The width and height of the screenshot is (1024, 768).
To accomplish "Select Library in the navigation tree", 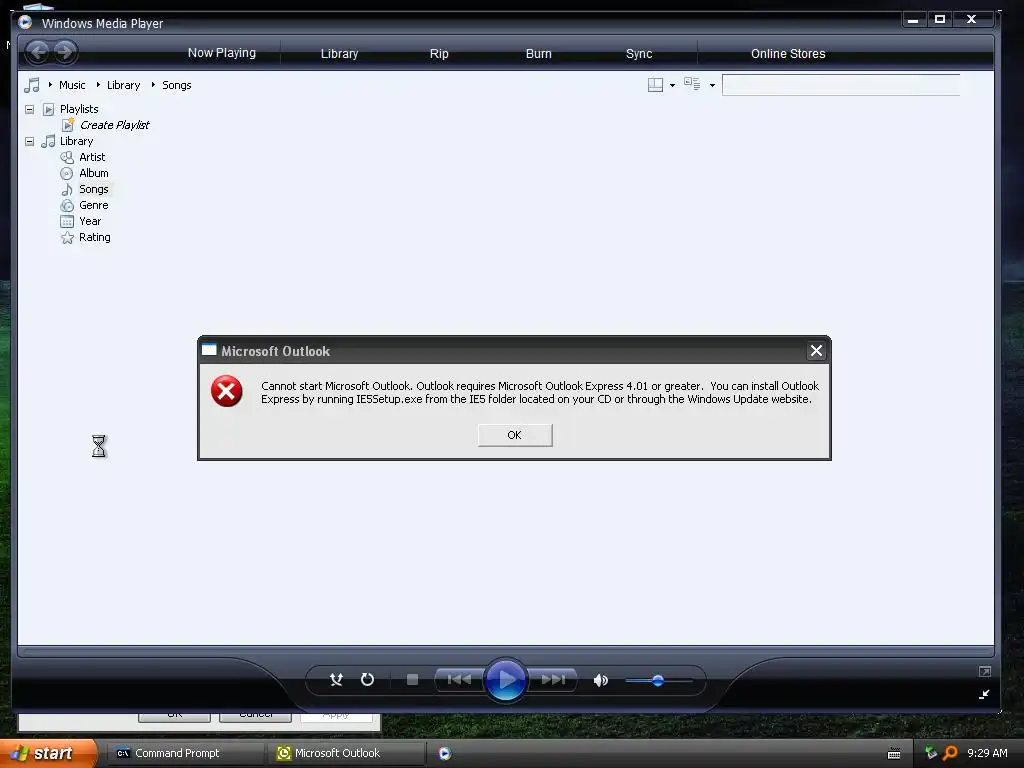I will pyautogui.click(x=76, y=141).
